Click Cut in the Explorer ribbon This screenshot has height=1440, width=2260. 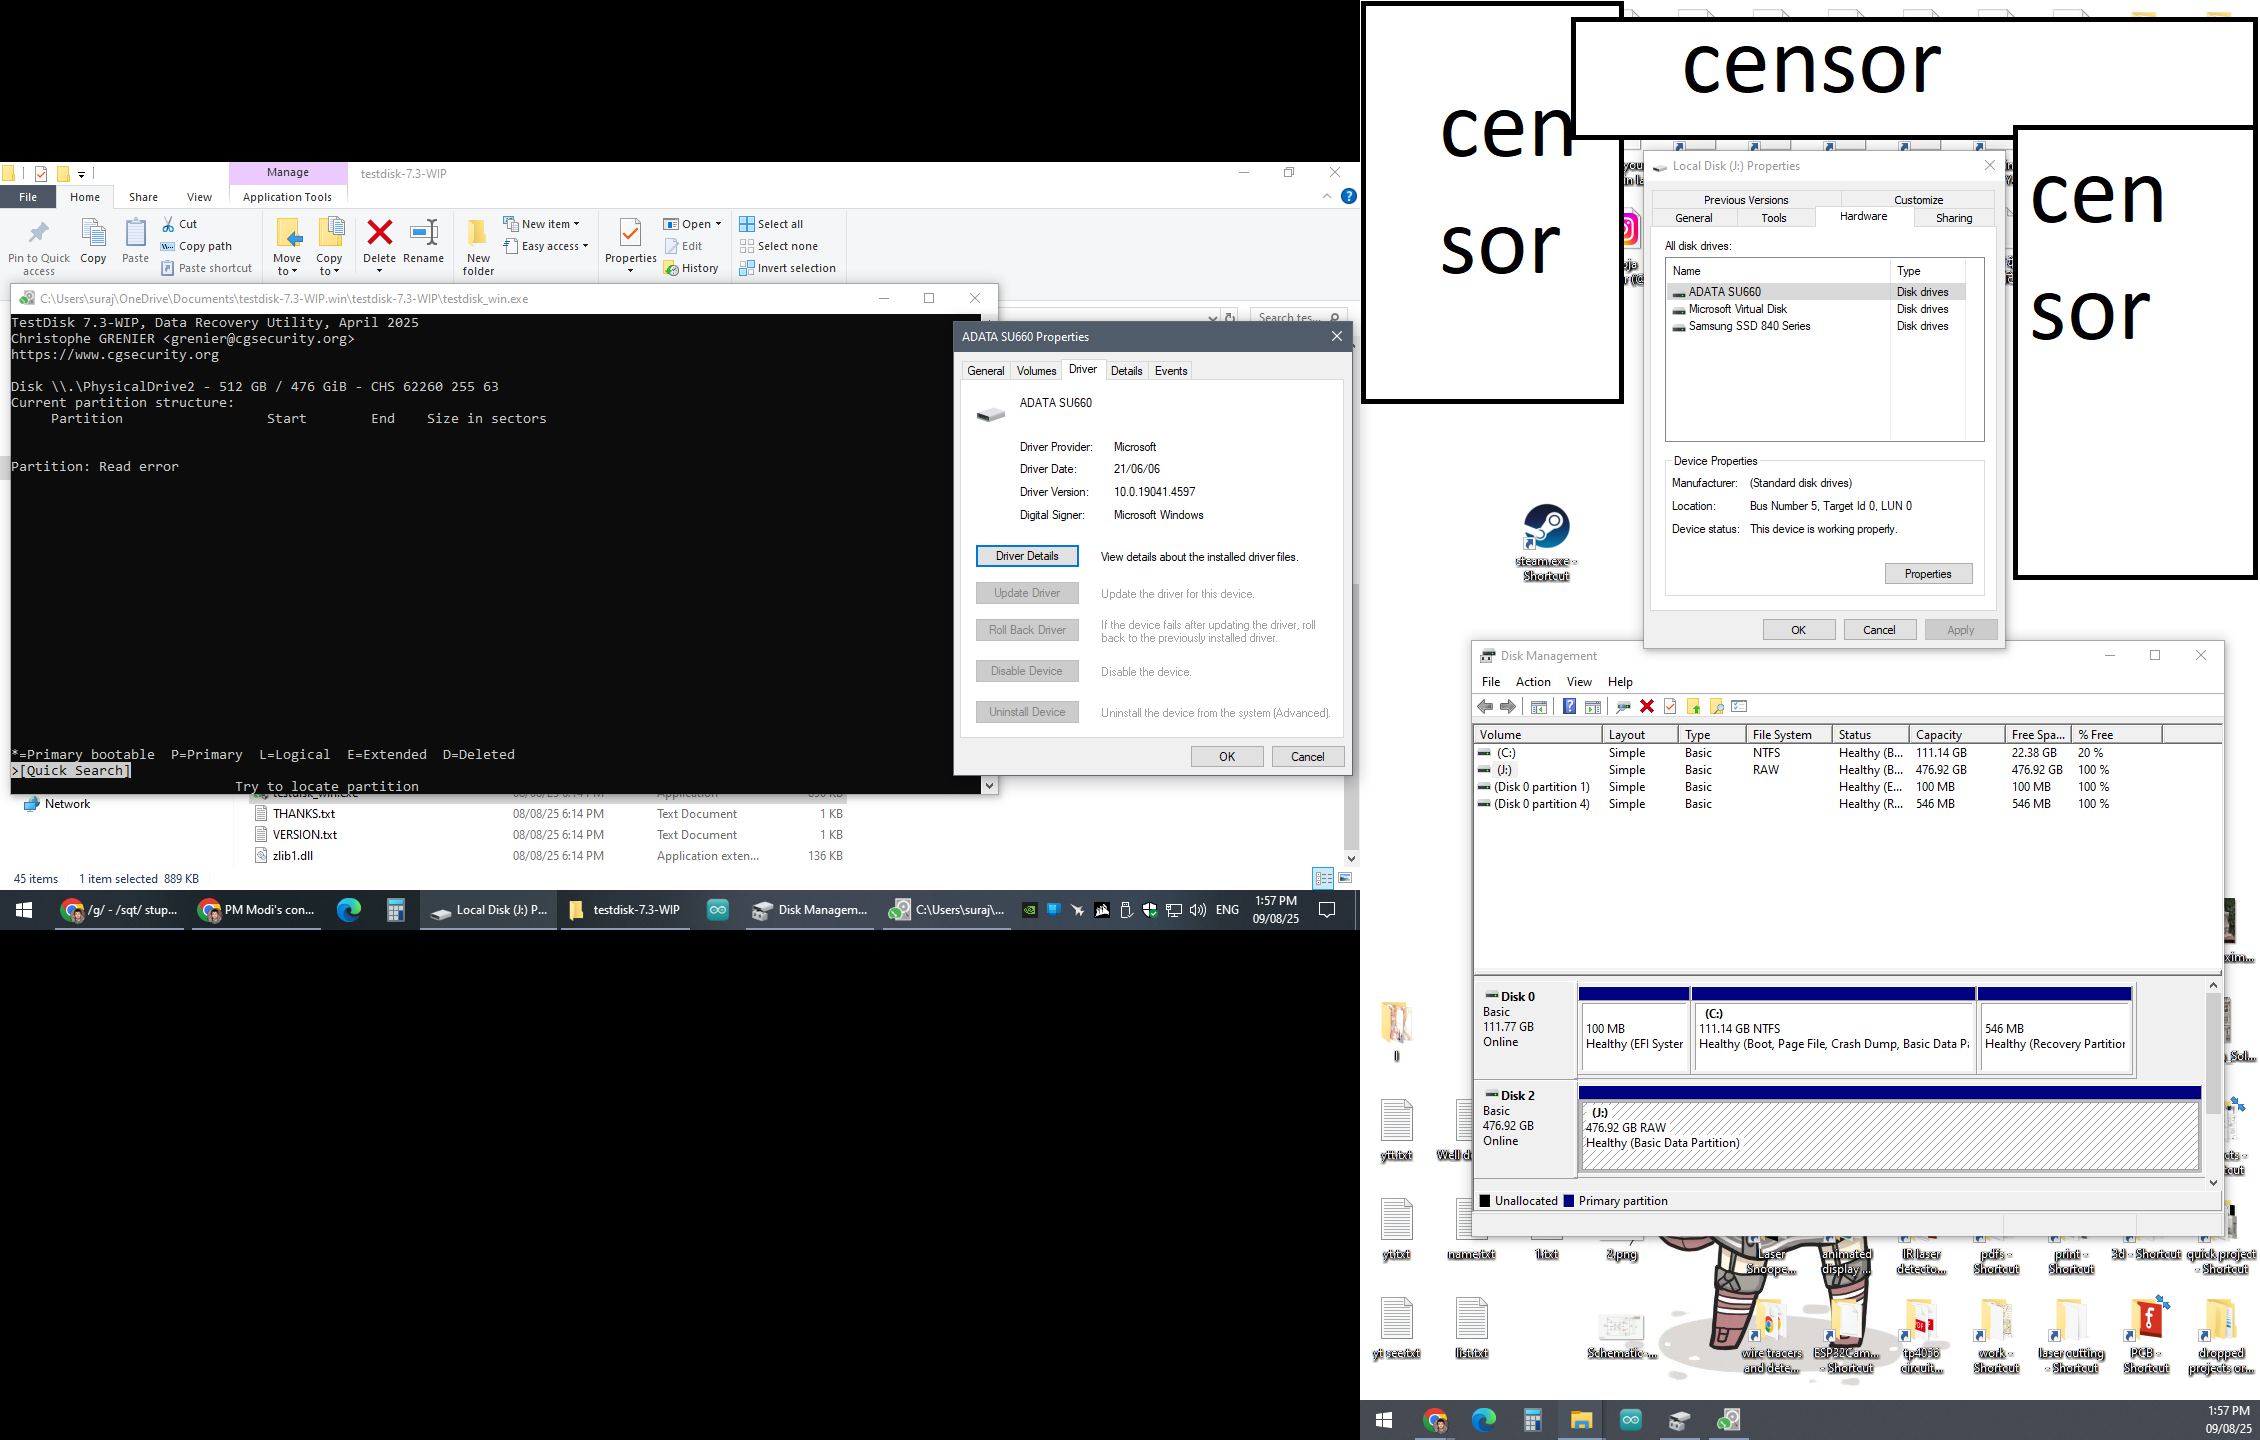(180, 224)
